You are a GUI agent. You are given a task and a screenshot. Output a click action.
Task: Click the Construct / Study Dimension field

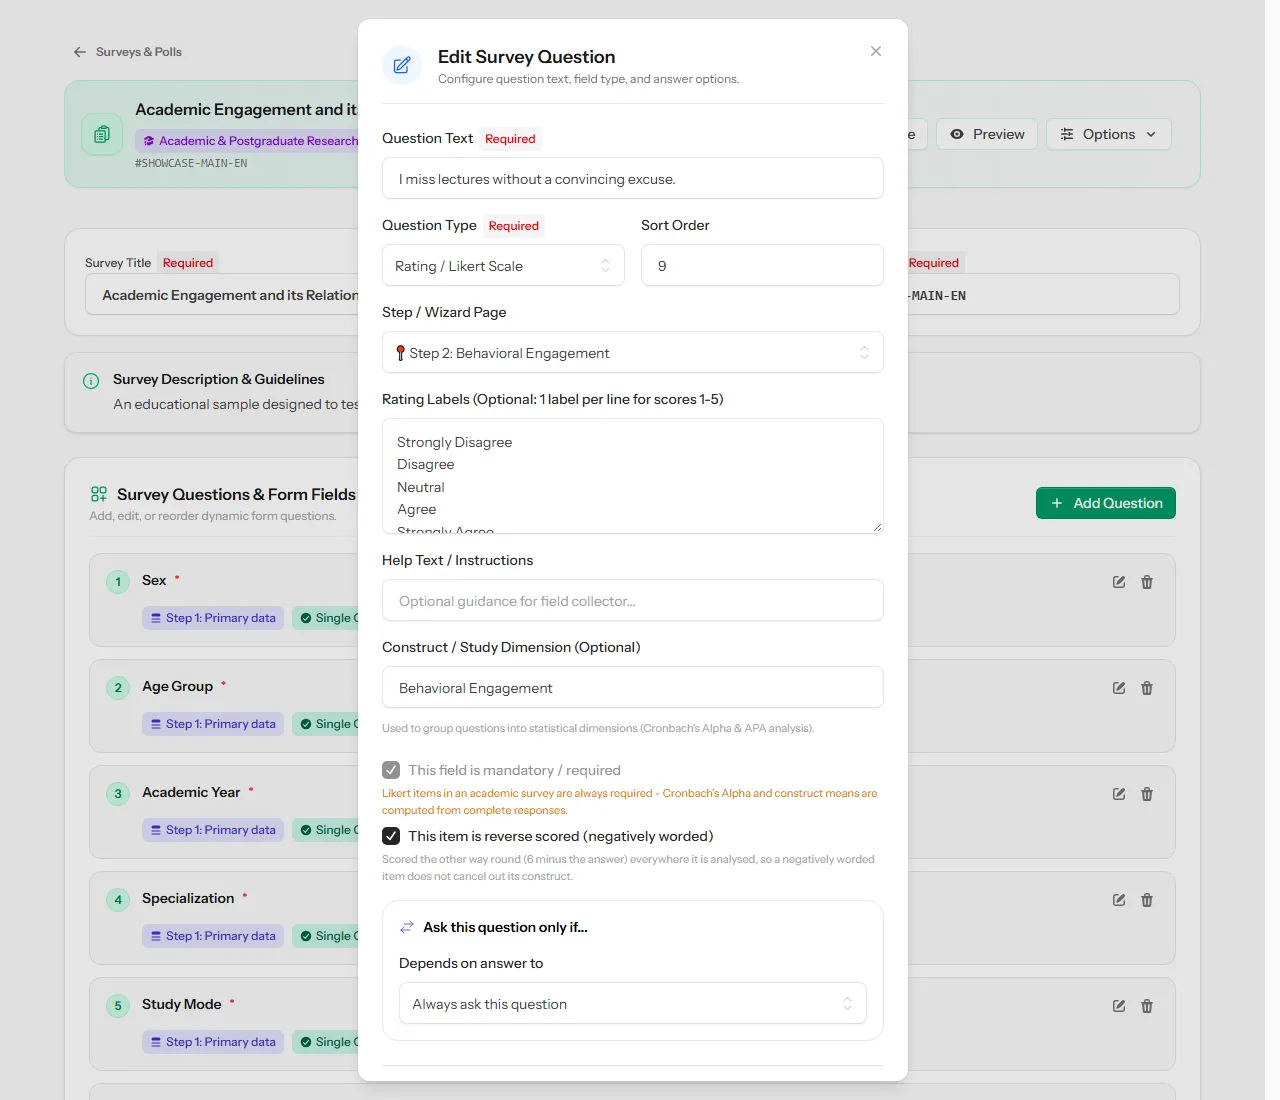pos(633,687)
